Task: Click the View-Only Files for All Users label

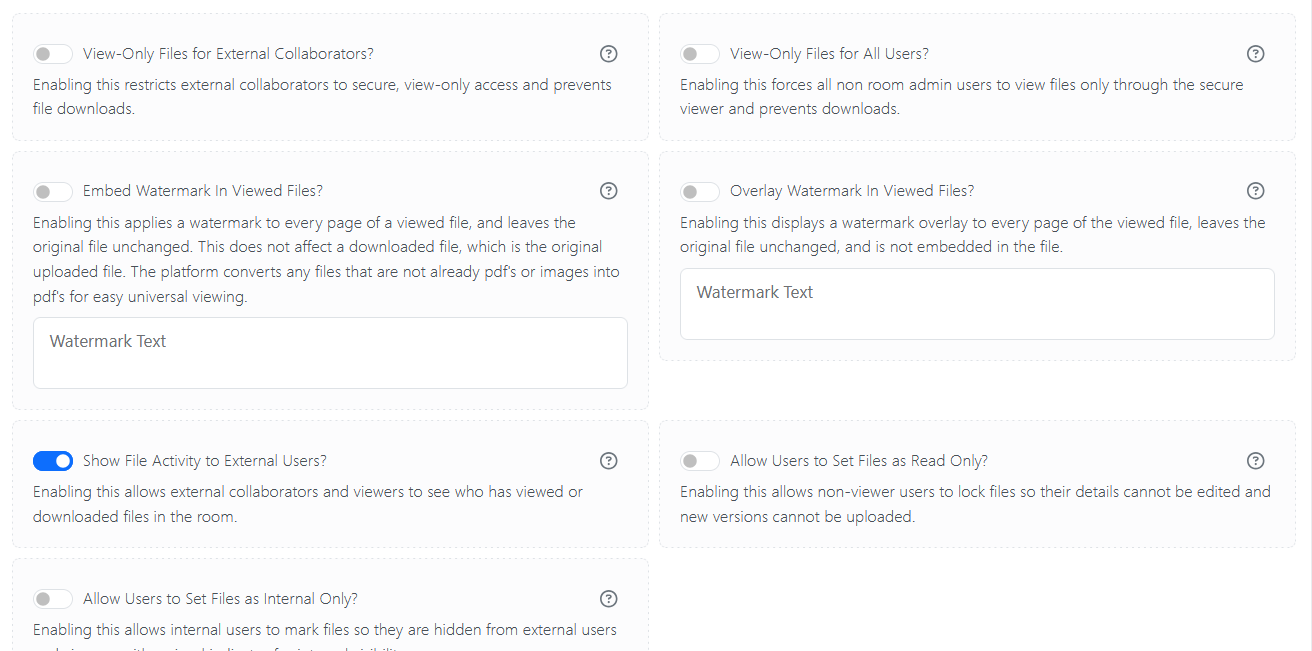Action: pyautogui.click(x=829, y=54)
